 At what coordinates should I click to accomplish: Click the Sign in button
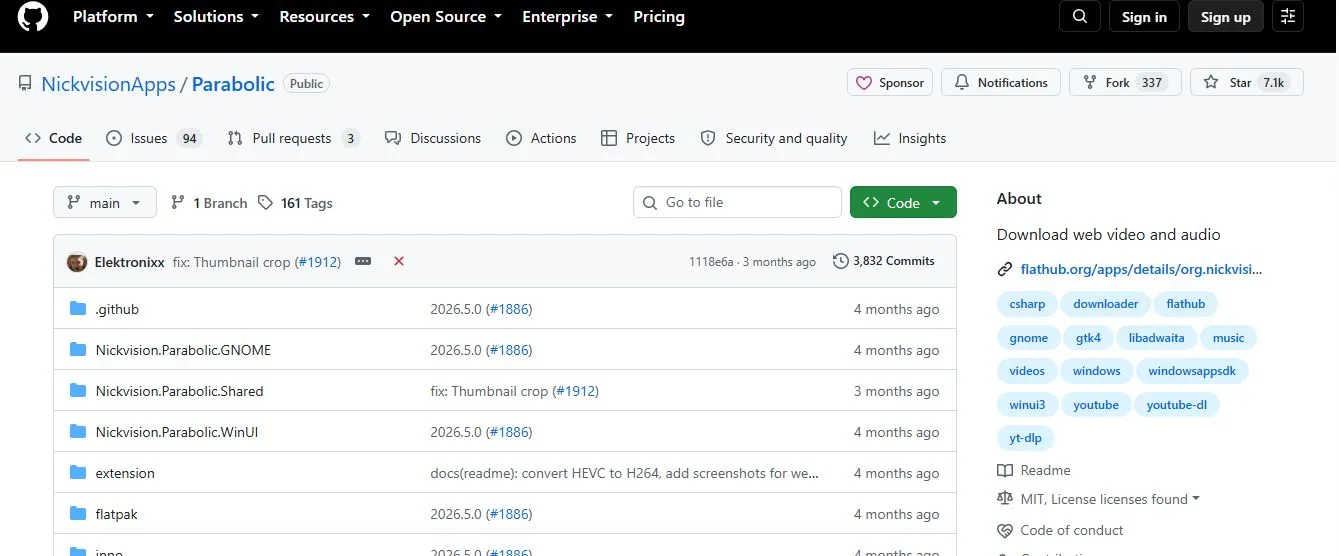click(1144, 16)
